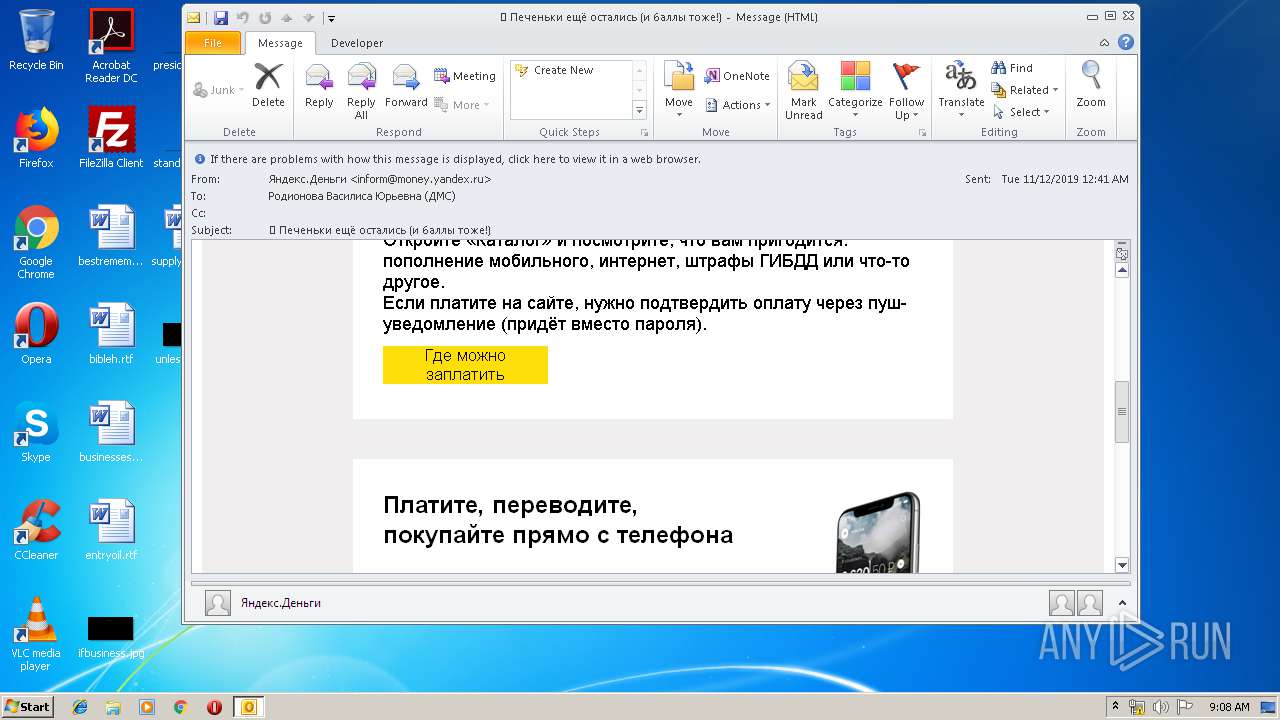Click the Outlook taskbar button
The width and height of the screenshot is (1280, 720).
point(248,707)
